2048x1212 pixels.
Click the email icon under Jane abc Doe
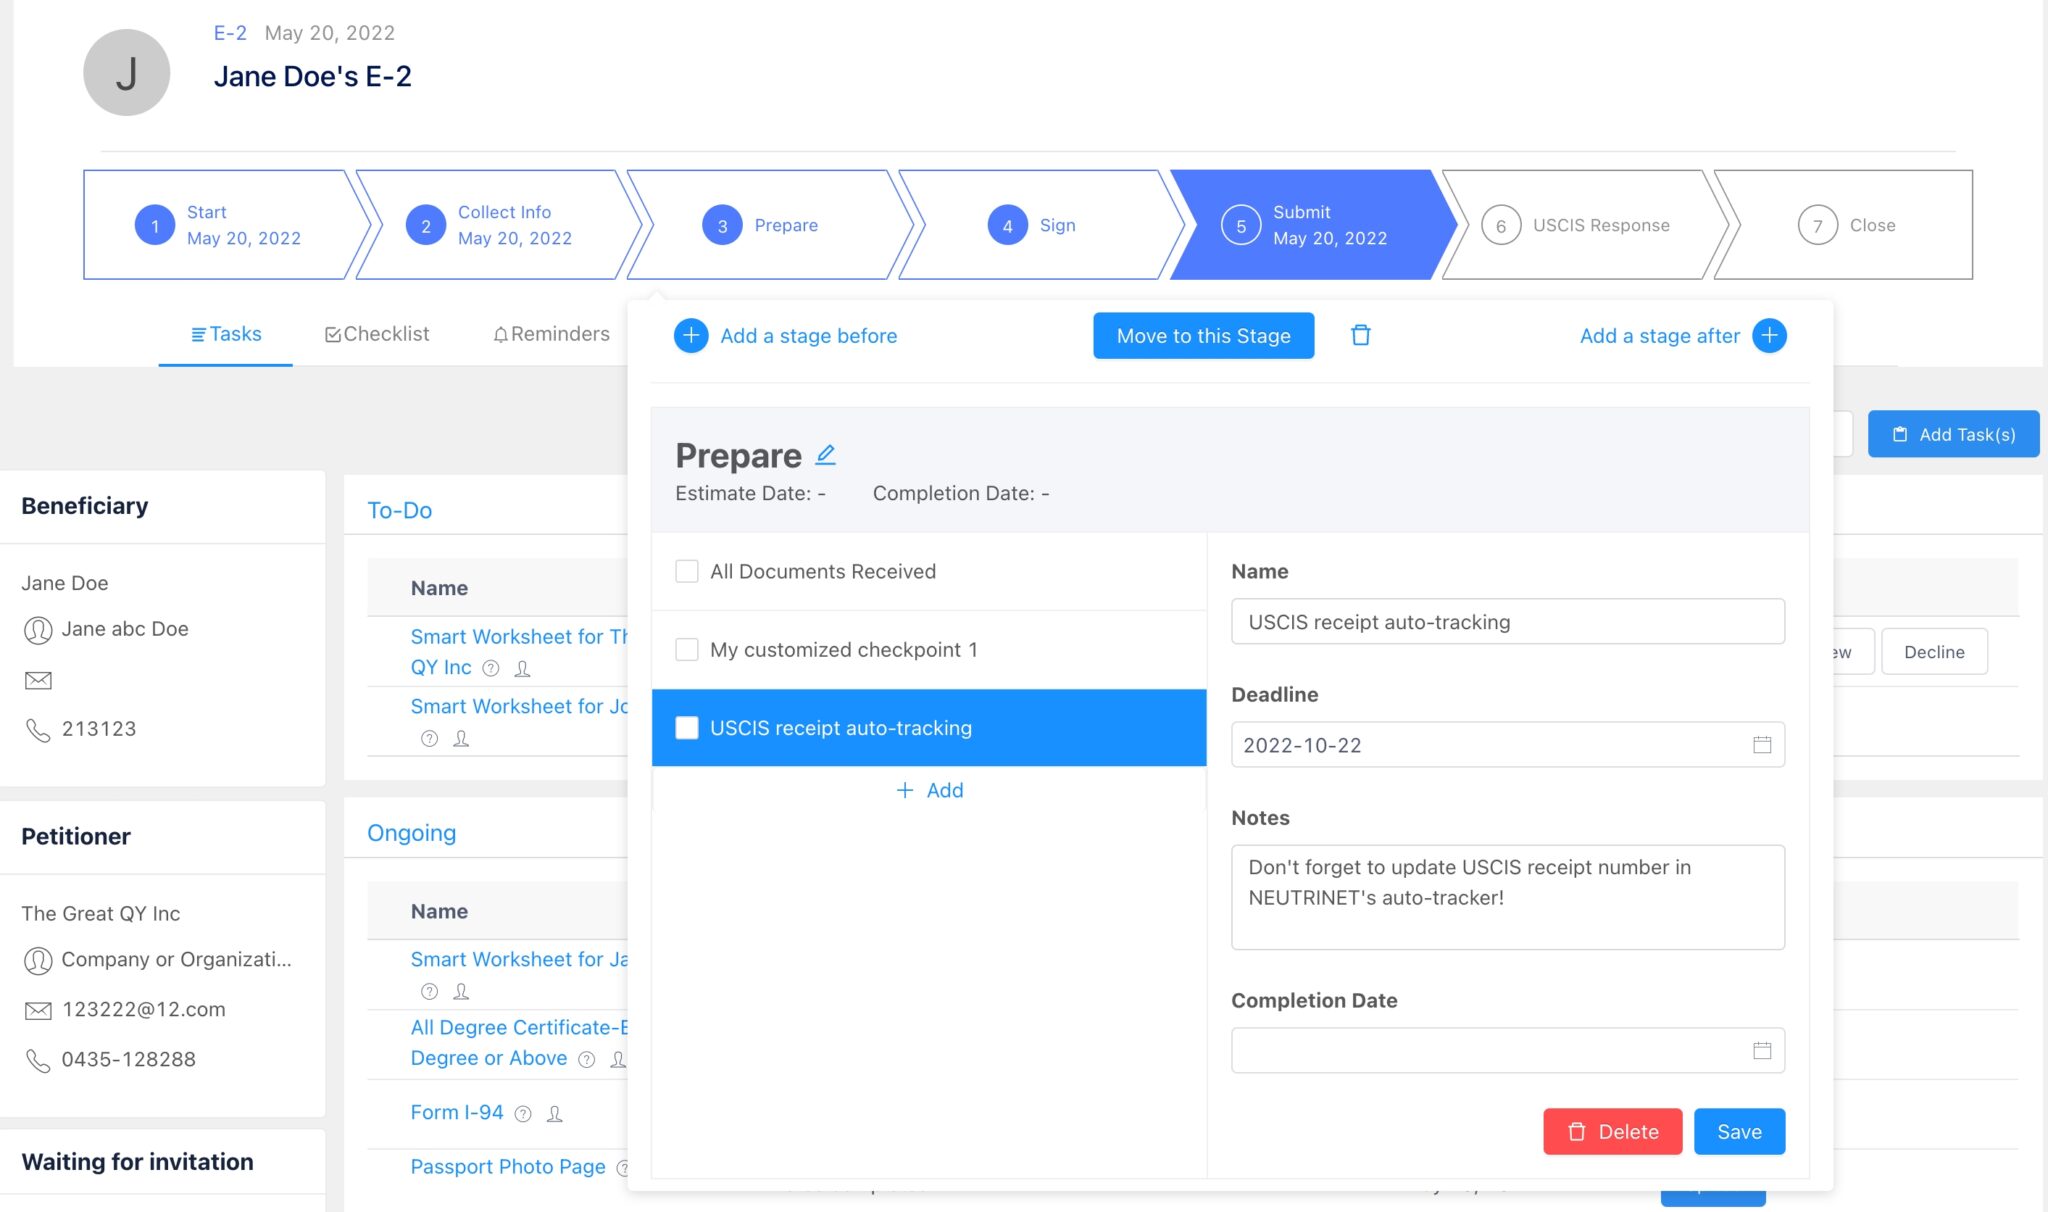tap(38, 680)
